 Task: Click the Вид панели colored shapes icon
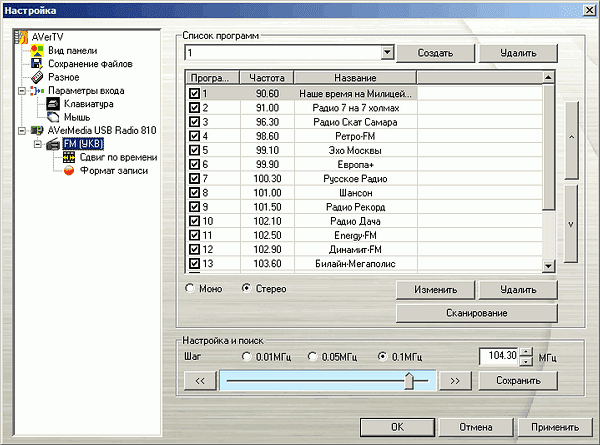(37, 51)
